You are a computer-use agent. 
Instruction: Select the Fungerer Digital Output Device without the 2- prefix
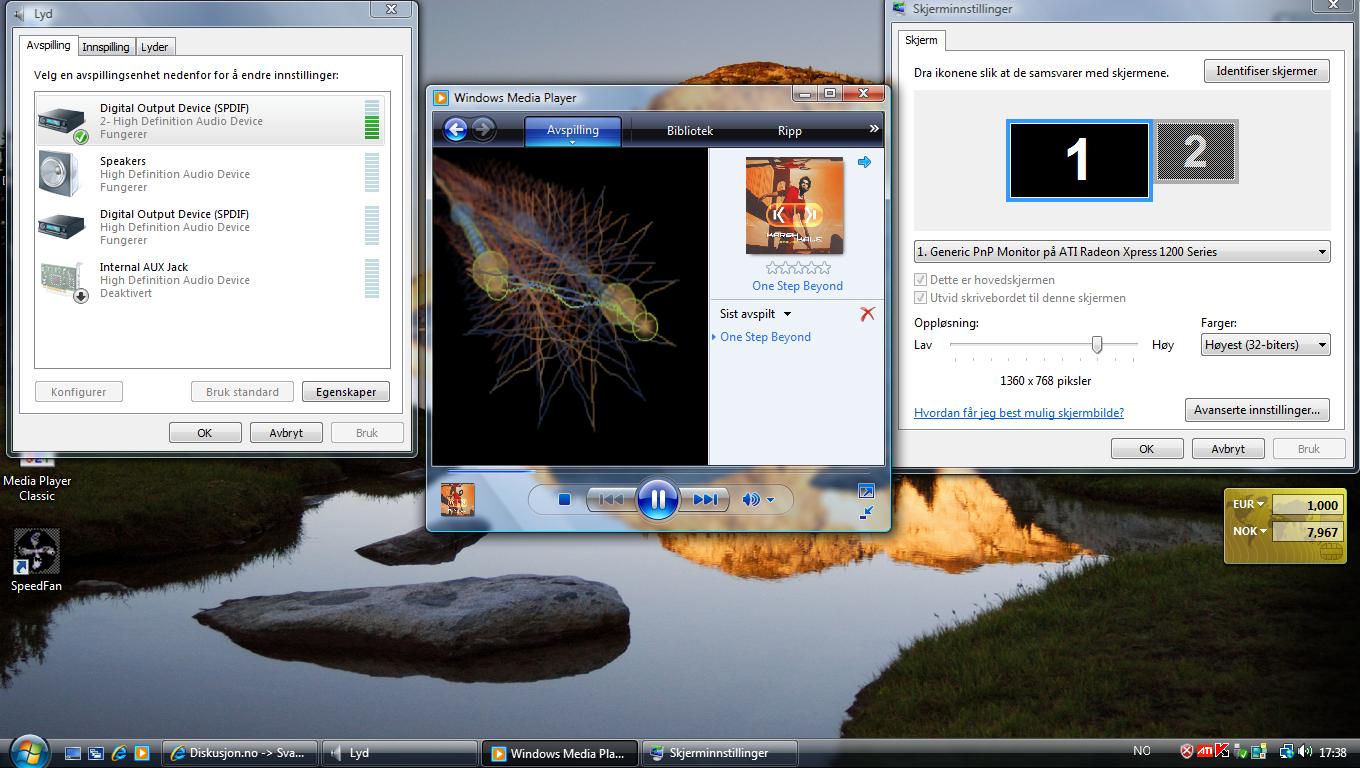211,226
